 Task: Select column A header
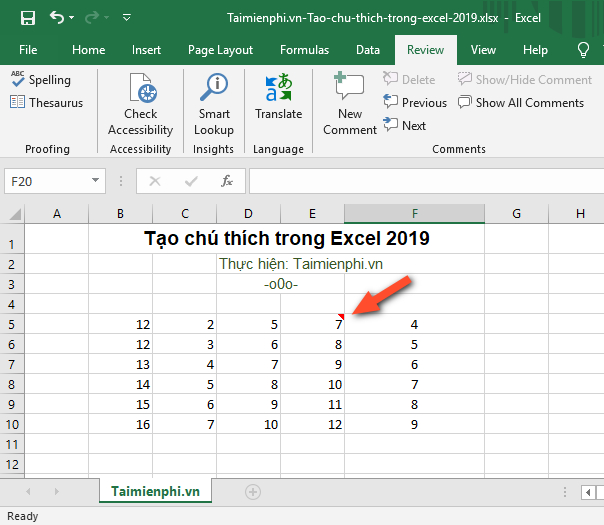57,214
